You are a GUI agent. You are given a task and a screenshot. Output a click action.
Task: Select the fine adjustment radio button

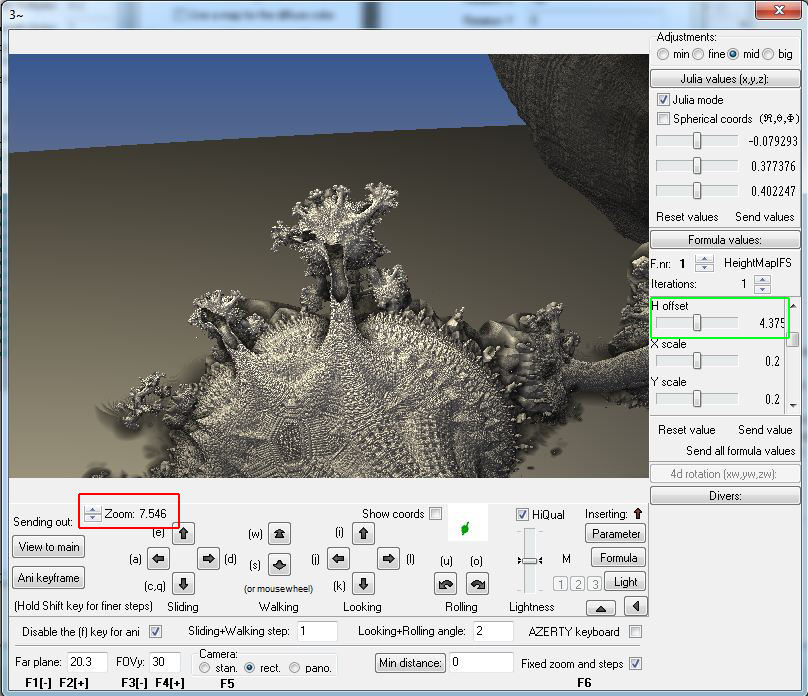tap(698, 54)
